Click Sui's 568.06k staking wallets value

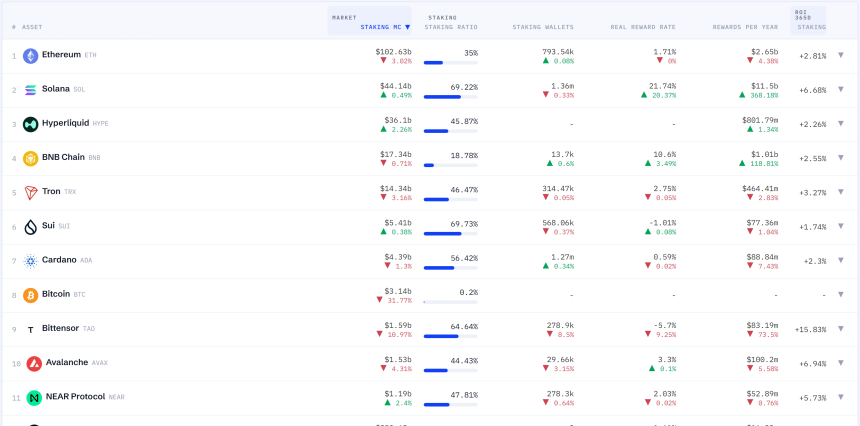[x=558, y=223]
